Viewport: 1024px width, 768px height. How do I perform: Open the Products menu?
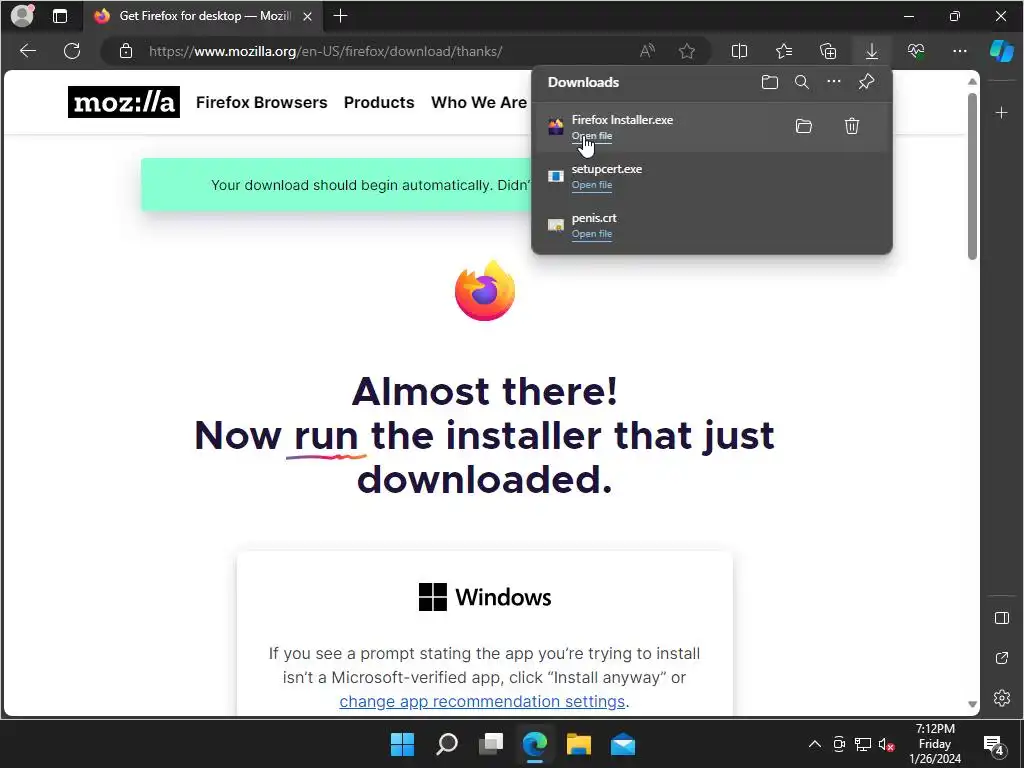[x=379, y=103]
